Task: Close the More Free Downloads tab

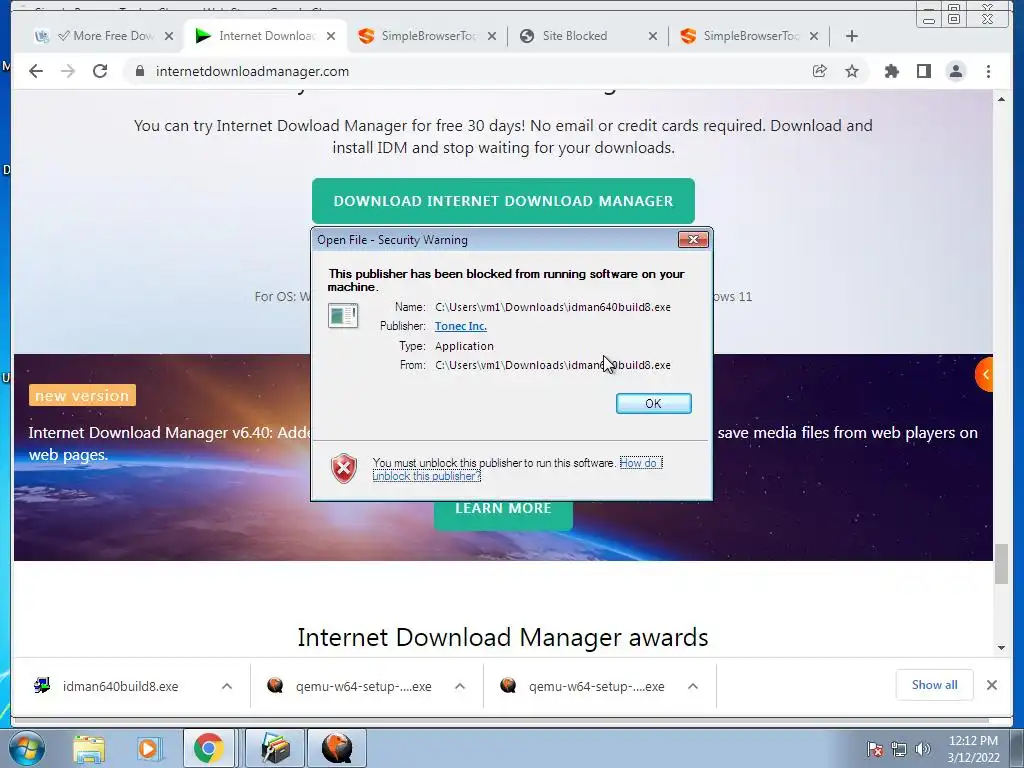Action: click(x=169, y=36)
